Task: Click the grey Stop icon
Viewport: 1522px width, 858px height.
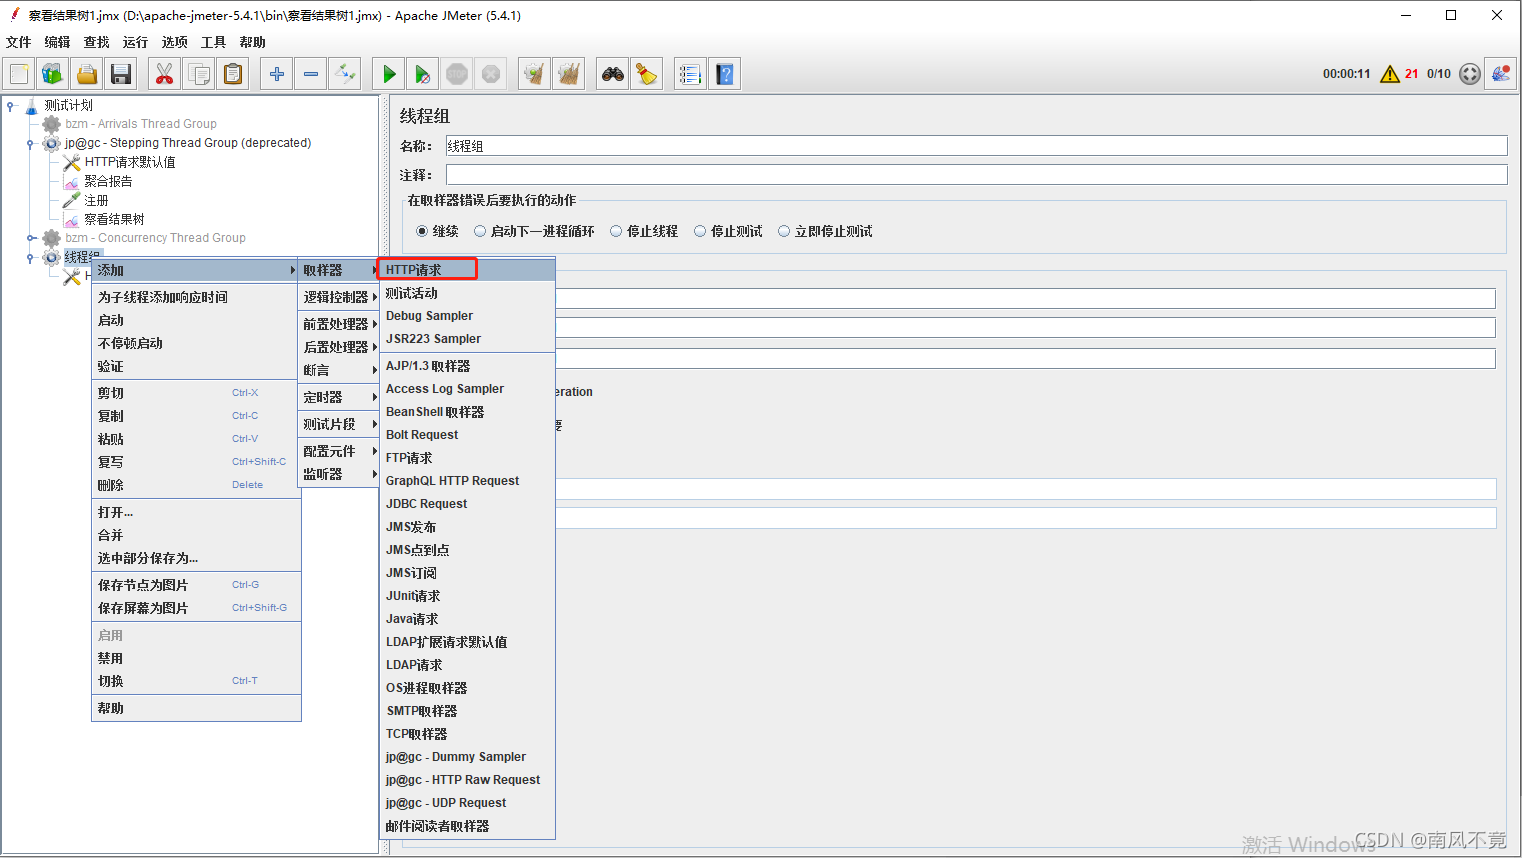Action: coord(457,74)
